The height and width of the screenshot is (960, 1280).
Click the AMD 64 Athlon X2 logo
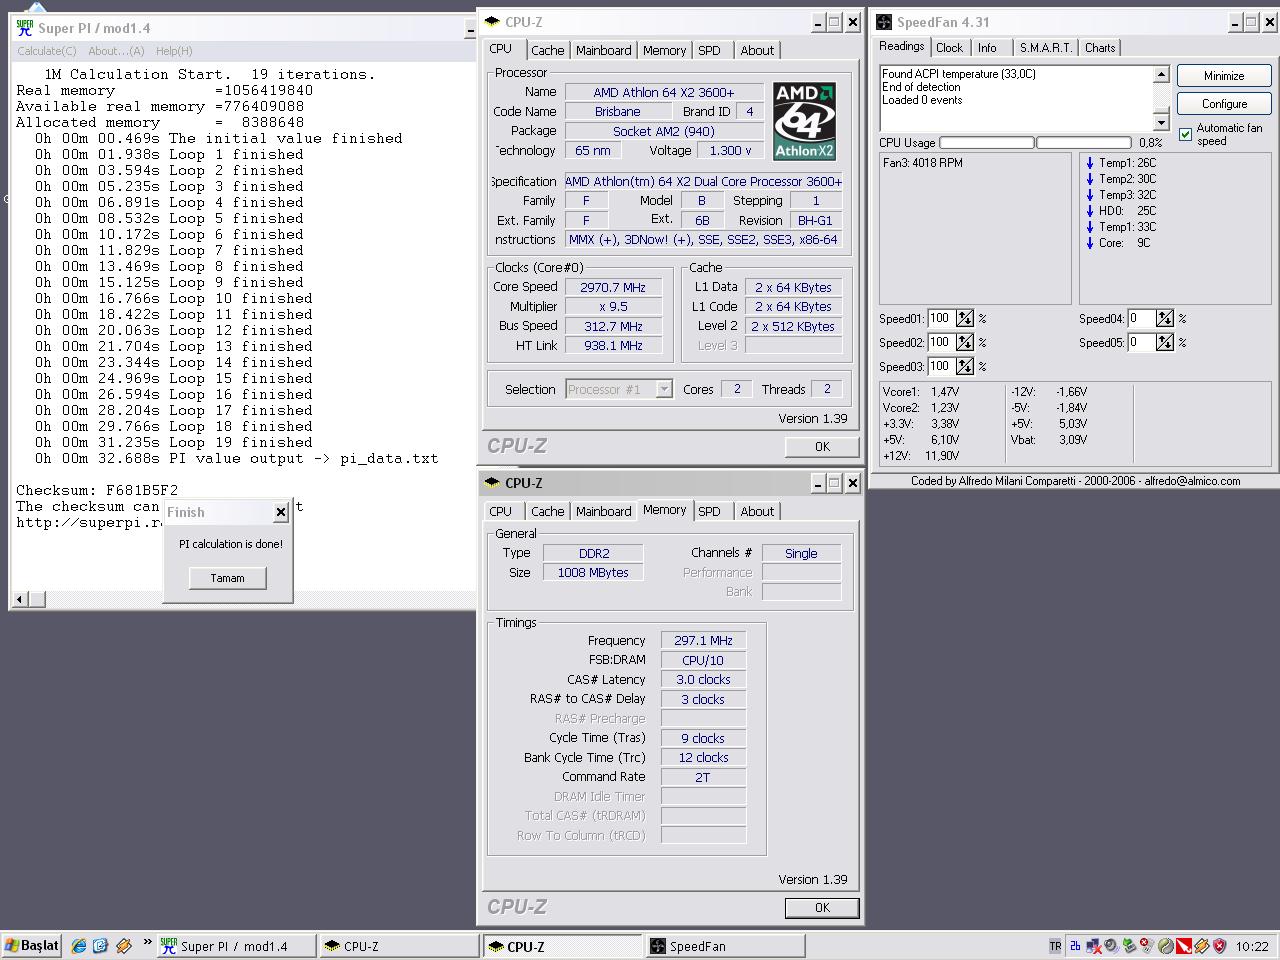coord(804,121)
